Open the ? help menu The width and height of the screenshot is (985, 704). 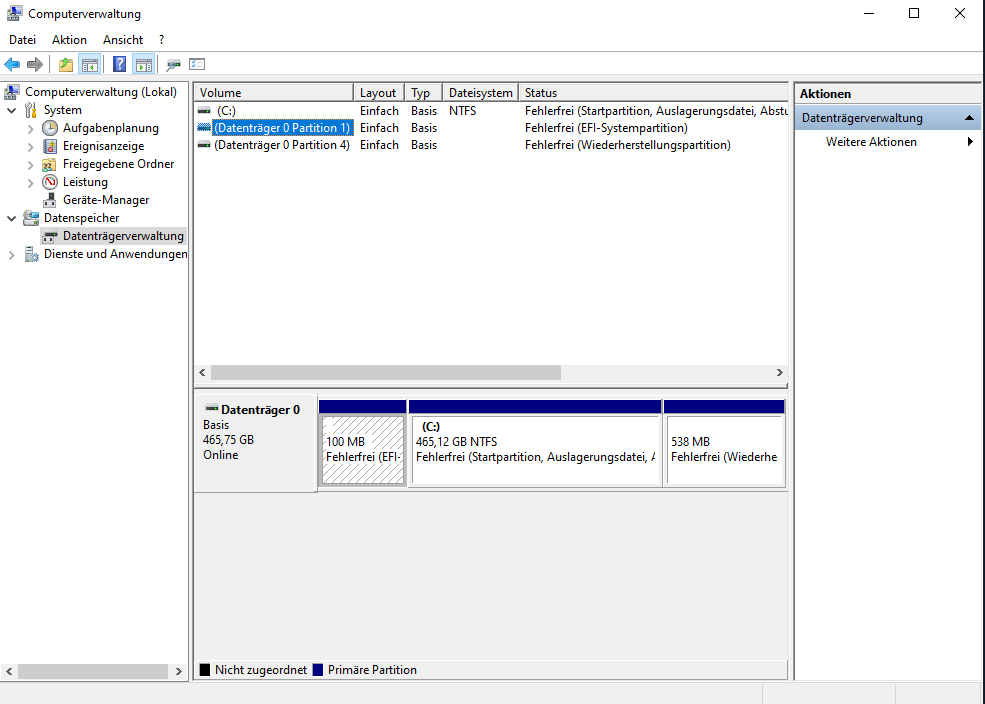tap(161, 40)
